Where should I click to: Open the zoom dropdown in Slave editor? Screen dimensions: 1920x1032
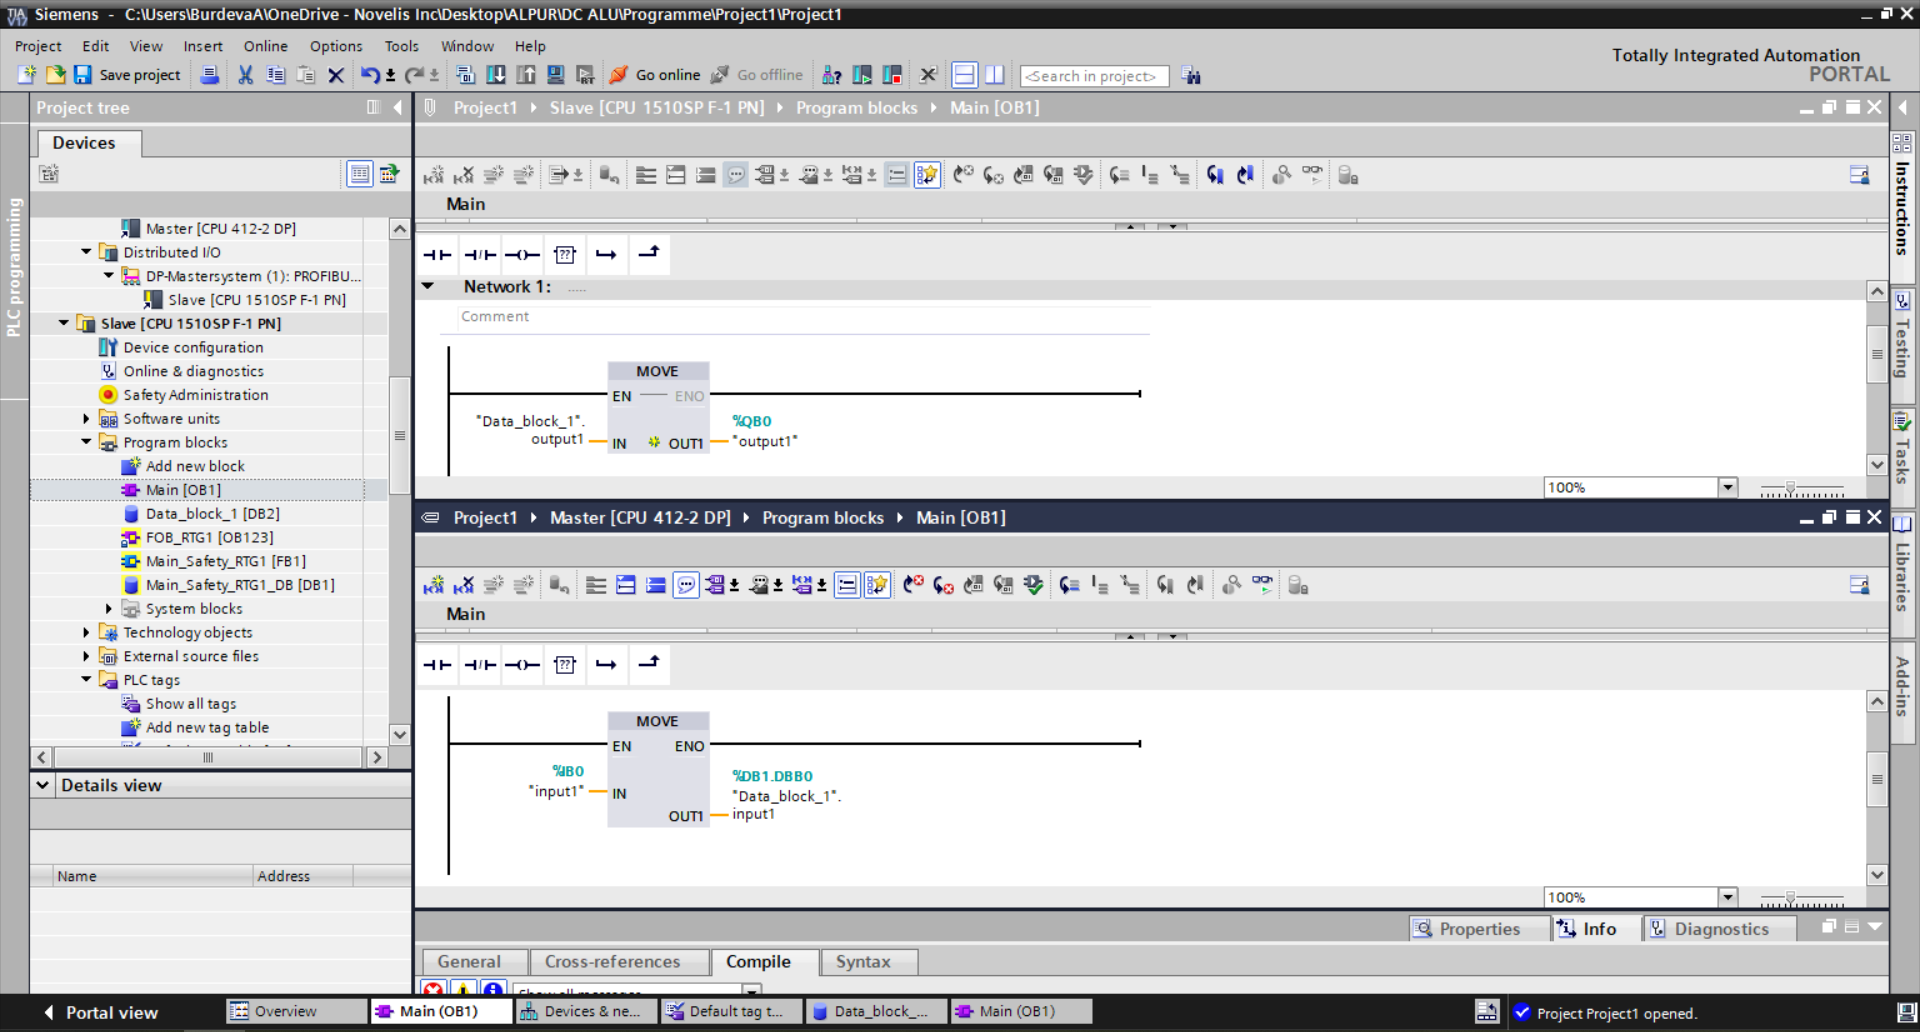tap(1727, 488)
